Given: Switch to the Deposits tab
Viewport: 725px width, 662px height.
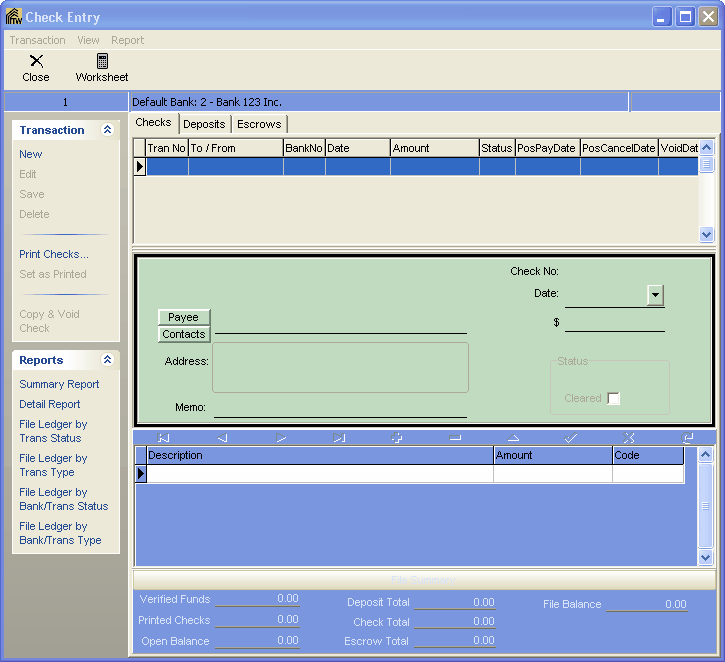Looking at the screenshot, I should point(204,124).
